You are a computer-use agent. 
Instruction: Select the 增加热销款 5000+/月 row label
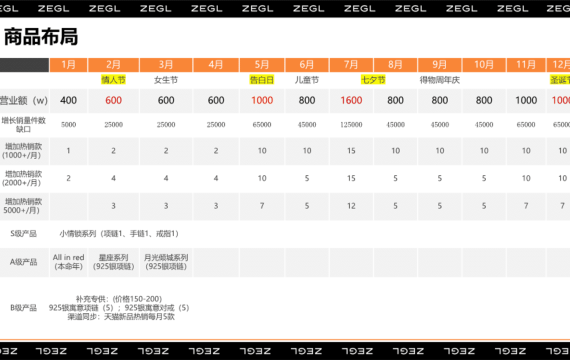tap(23, 206)
